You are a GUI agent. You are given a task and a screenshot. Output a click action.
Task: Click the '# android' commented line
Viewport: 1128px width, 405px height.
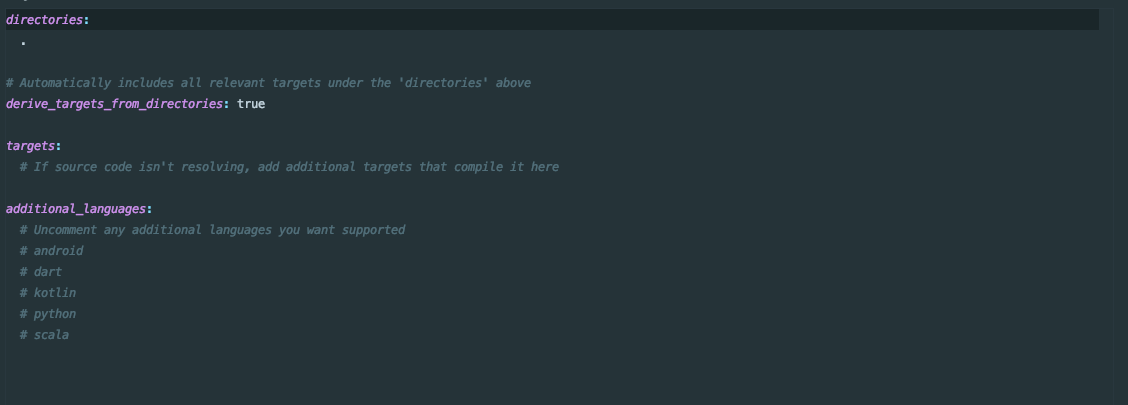(52, 250)
